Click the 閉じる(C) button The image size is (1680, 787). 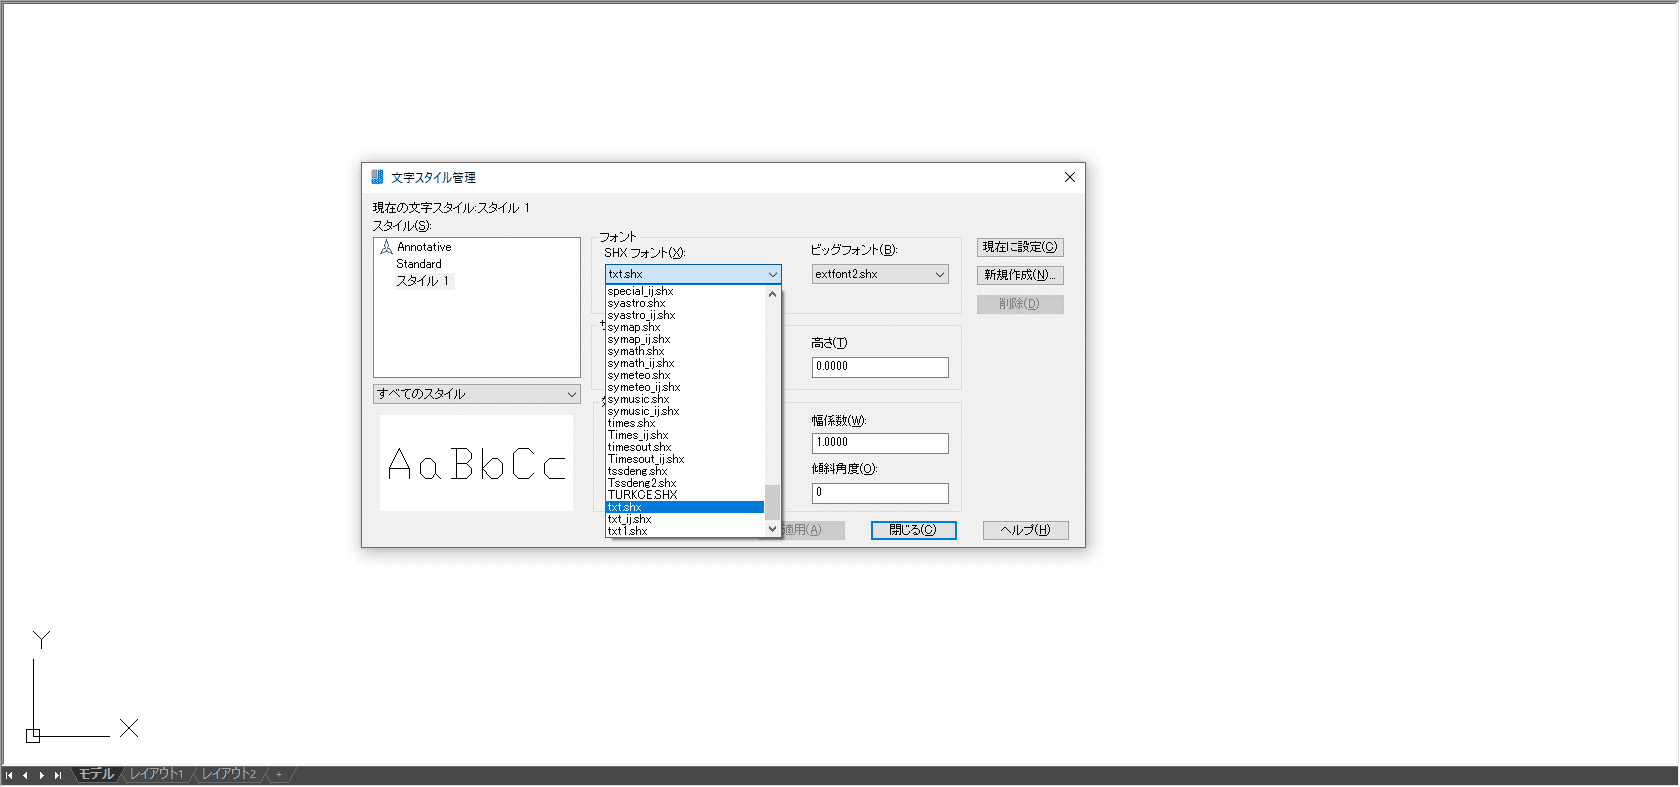[913, 530]
